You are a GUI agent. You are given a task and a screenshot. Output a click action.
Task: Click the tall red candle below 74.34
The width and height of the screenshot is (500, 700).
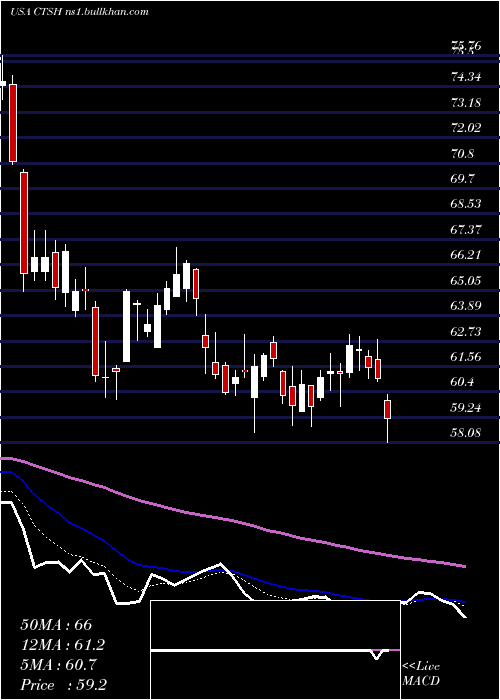click(x=13, y=123)
